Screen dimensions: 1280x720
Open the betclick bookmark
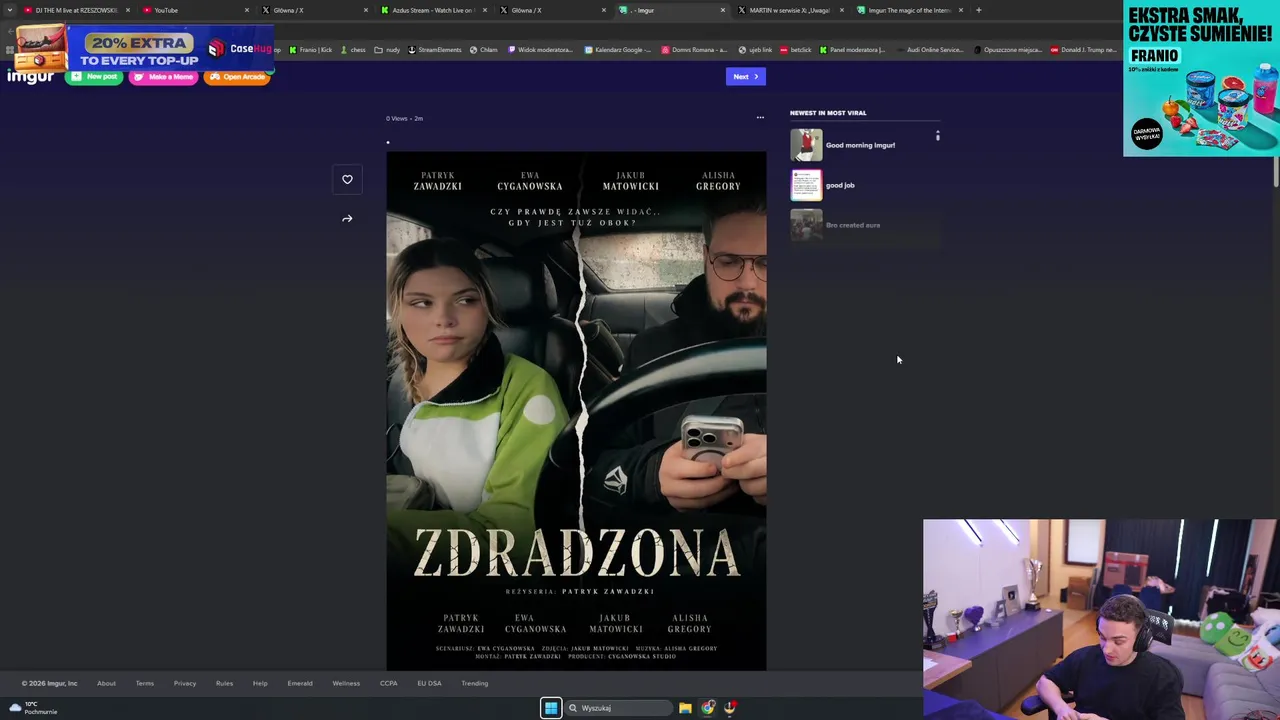click(796, 50)
